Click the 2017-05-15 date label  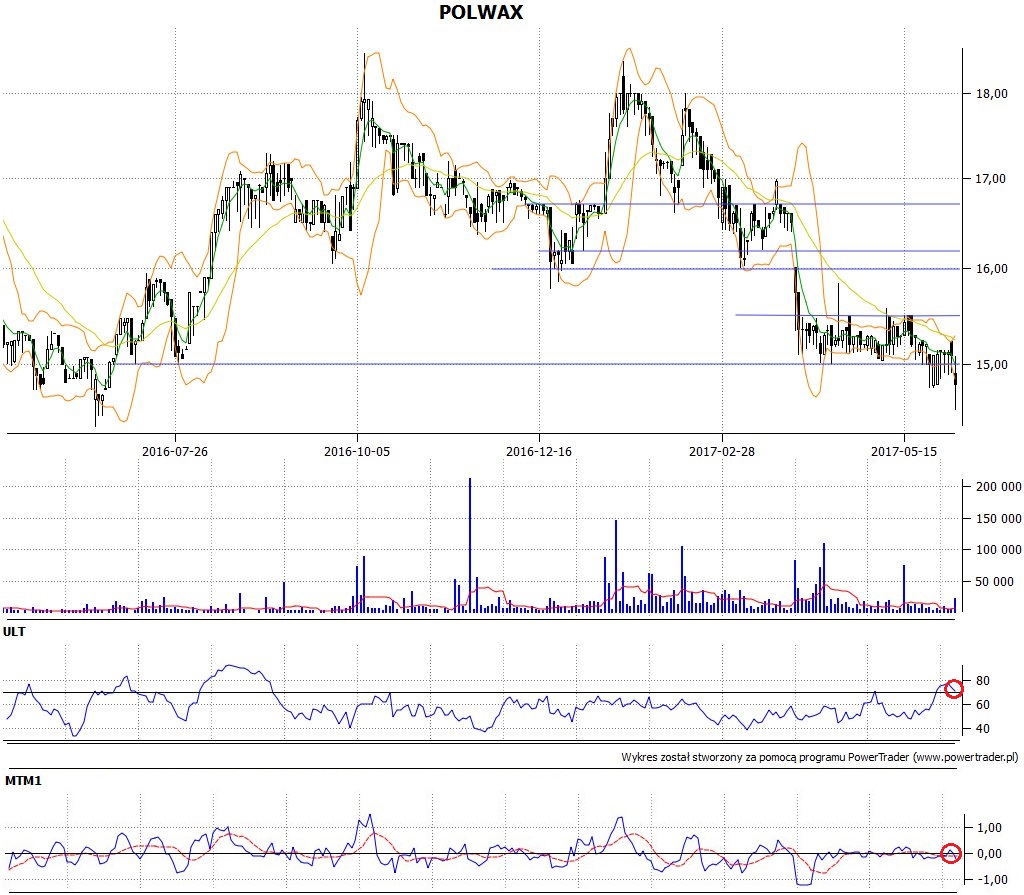pyautogui.click(x=904, y=451)
